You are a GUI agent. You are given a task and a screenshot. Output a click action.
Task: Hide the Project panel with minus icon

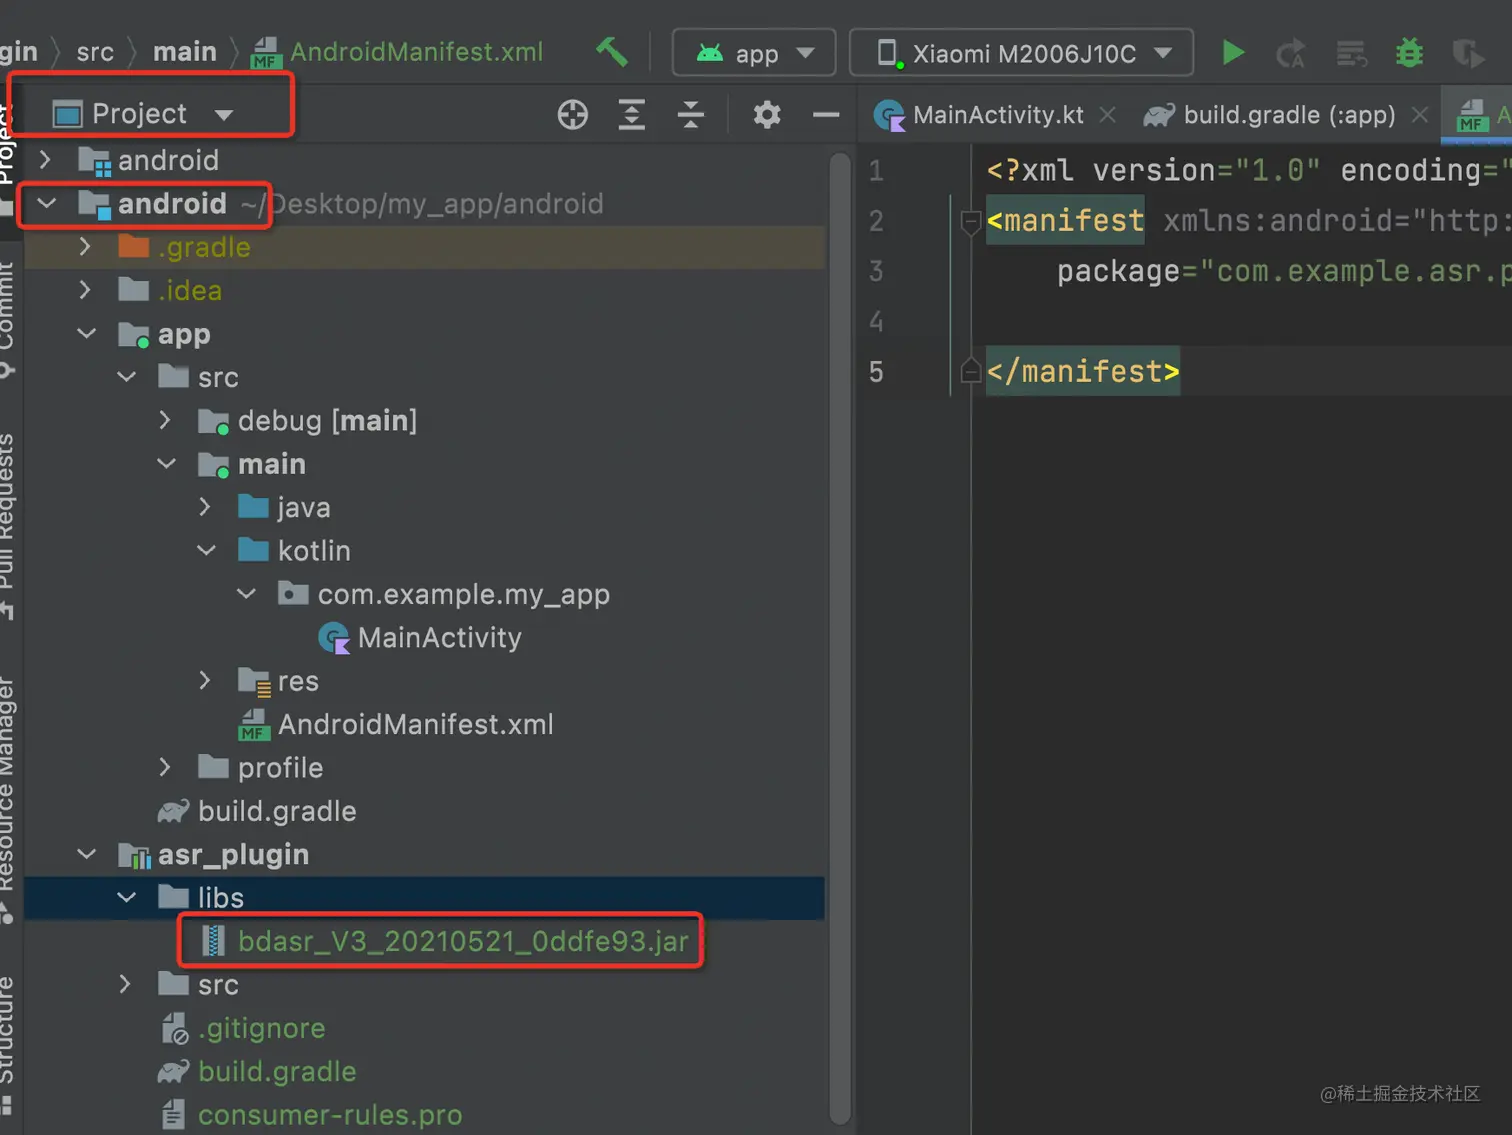[x=826, y=115]
